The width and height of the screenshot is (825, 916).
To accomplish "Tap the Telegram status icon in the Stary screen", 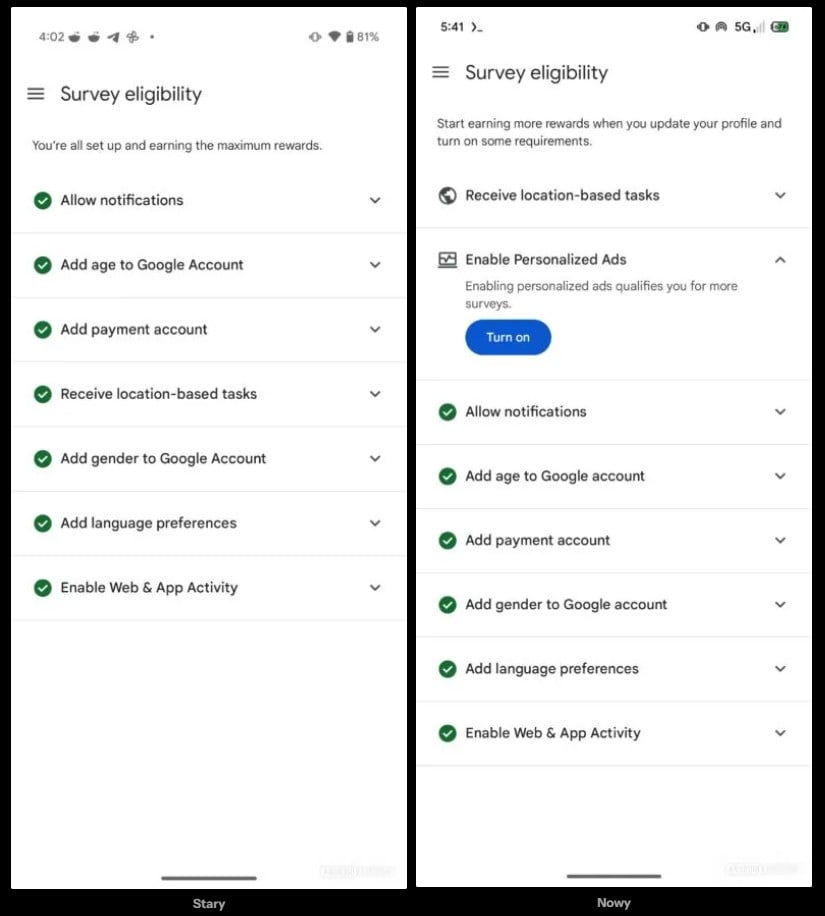I will click(113, 37).
